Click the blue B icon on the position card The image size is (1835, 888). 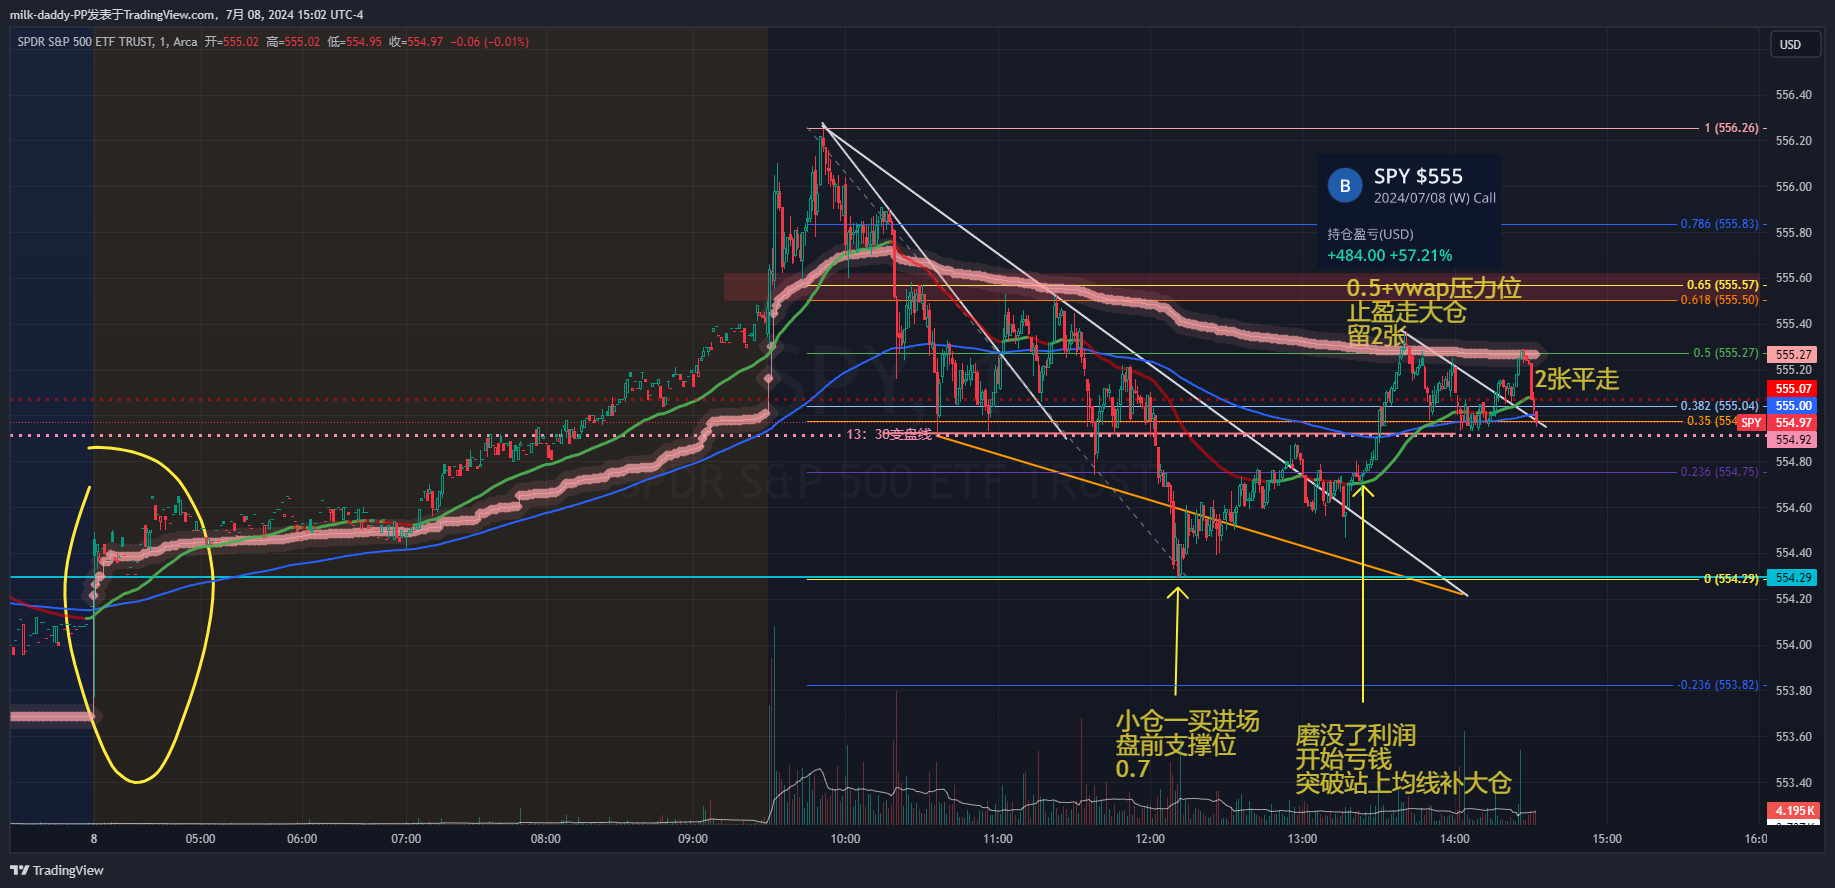1344,186
